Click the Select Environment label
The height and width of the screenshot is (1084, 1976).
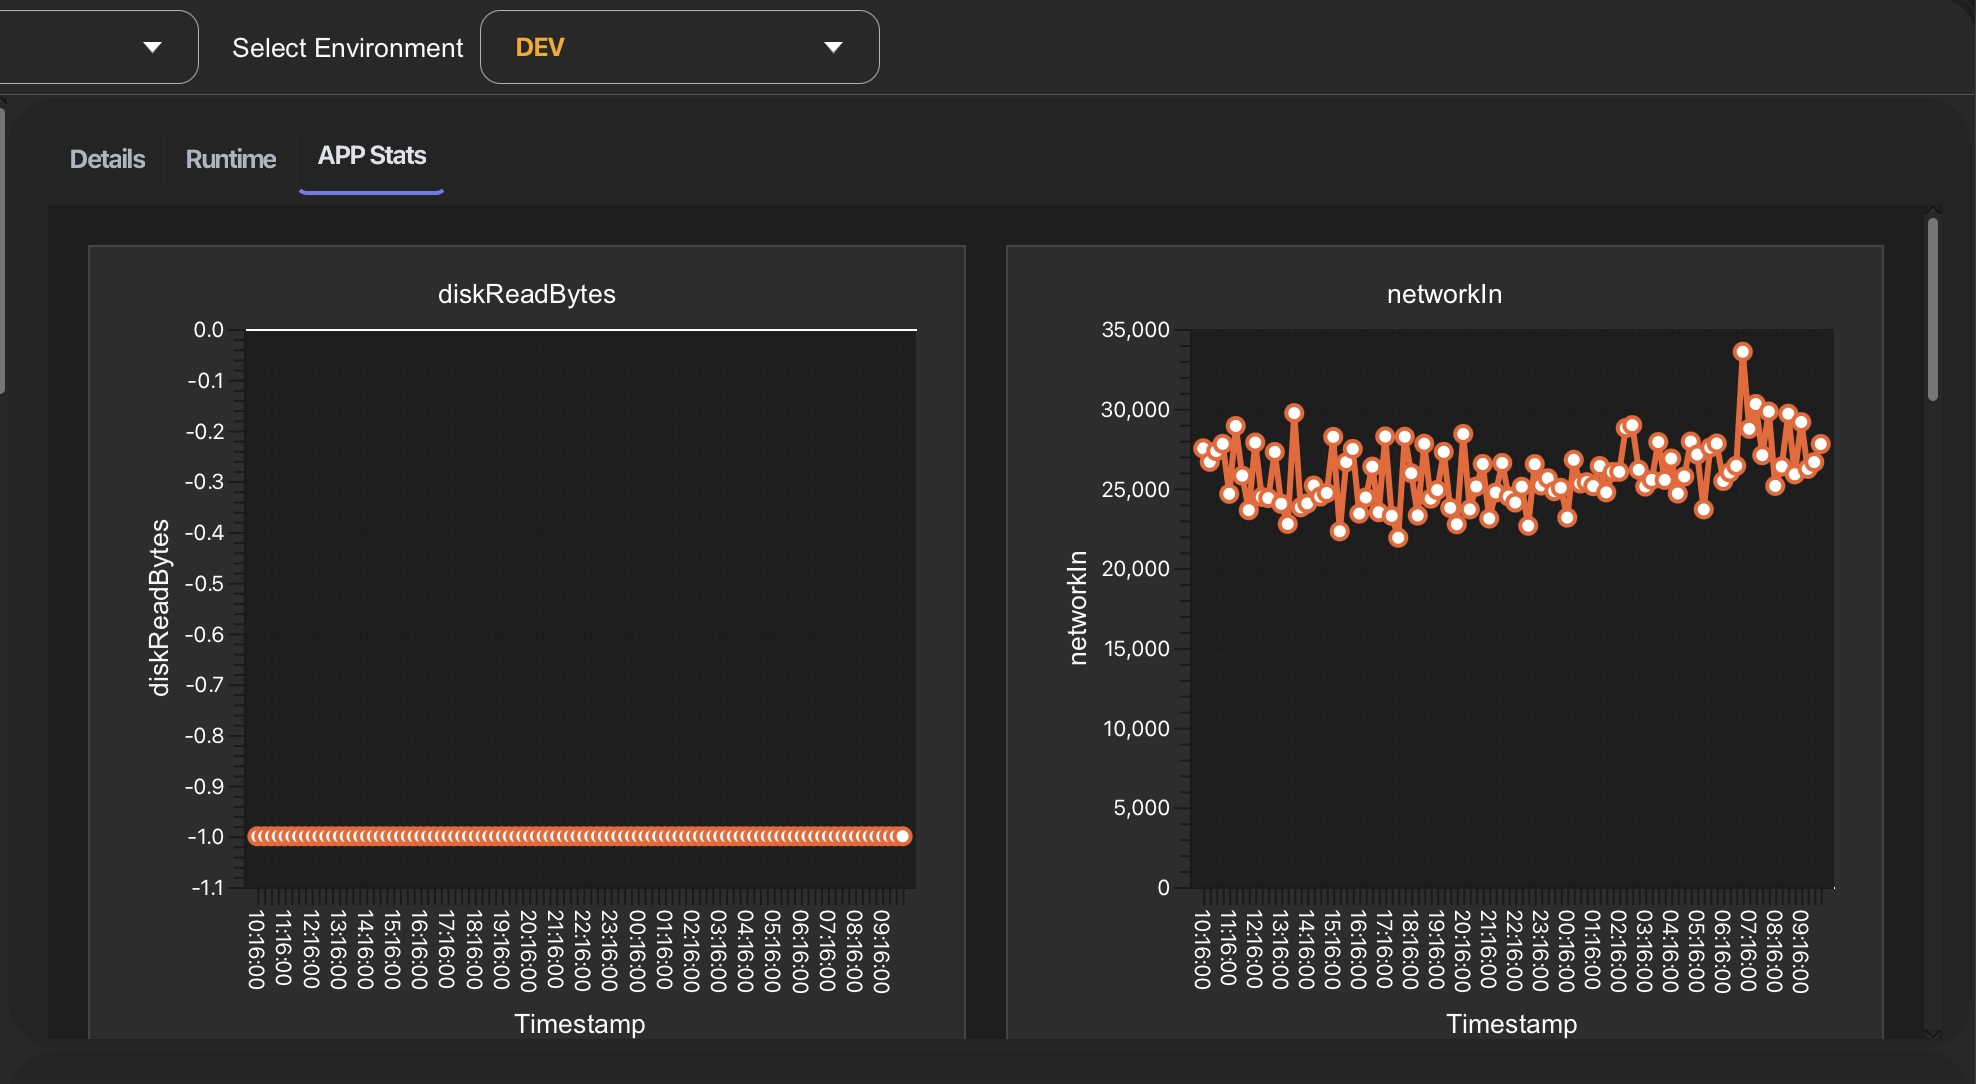coord(347,48)
